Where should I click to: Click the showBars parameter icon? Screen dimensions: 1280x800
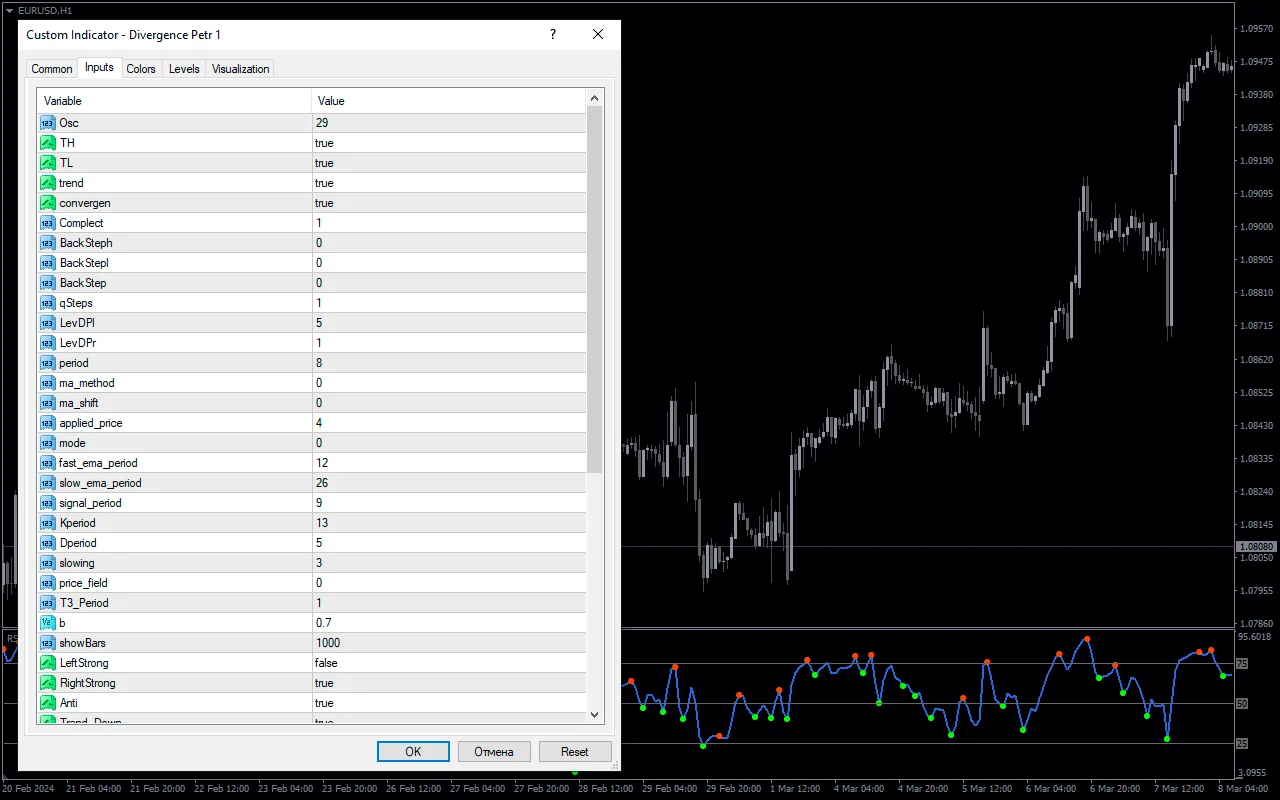48,643
